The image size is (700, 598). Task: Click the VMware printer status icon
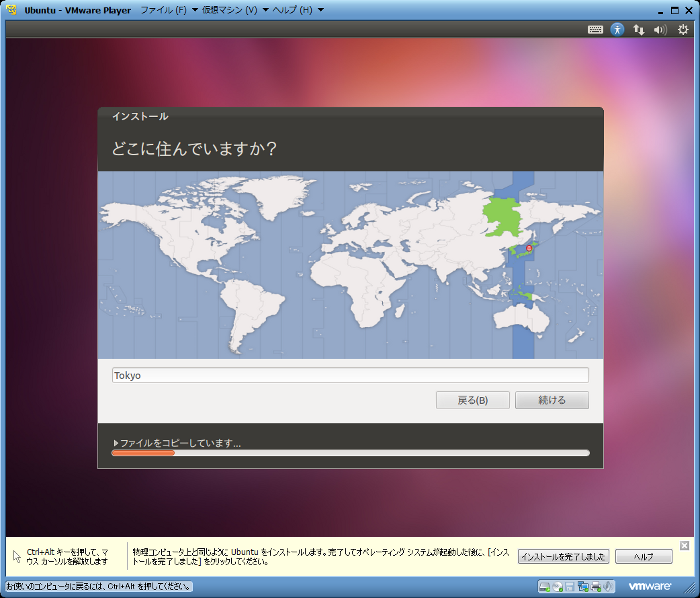596,587
